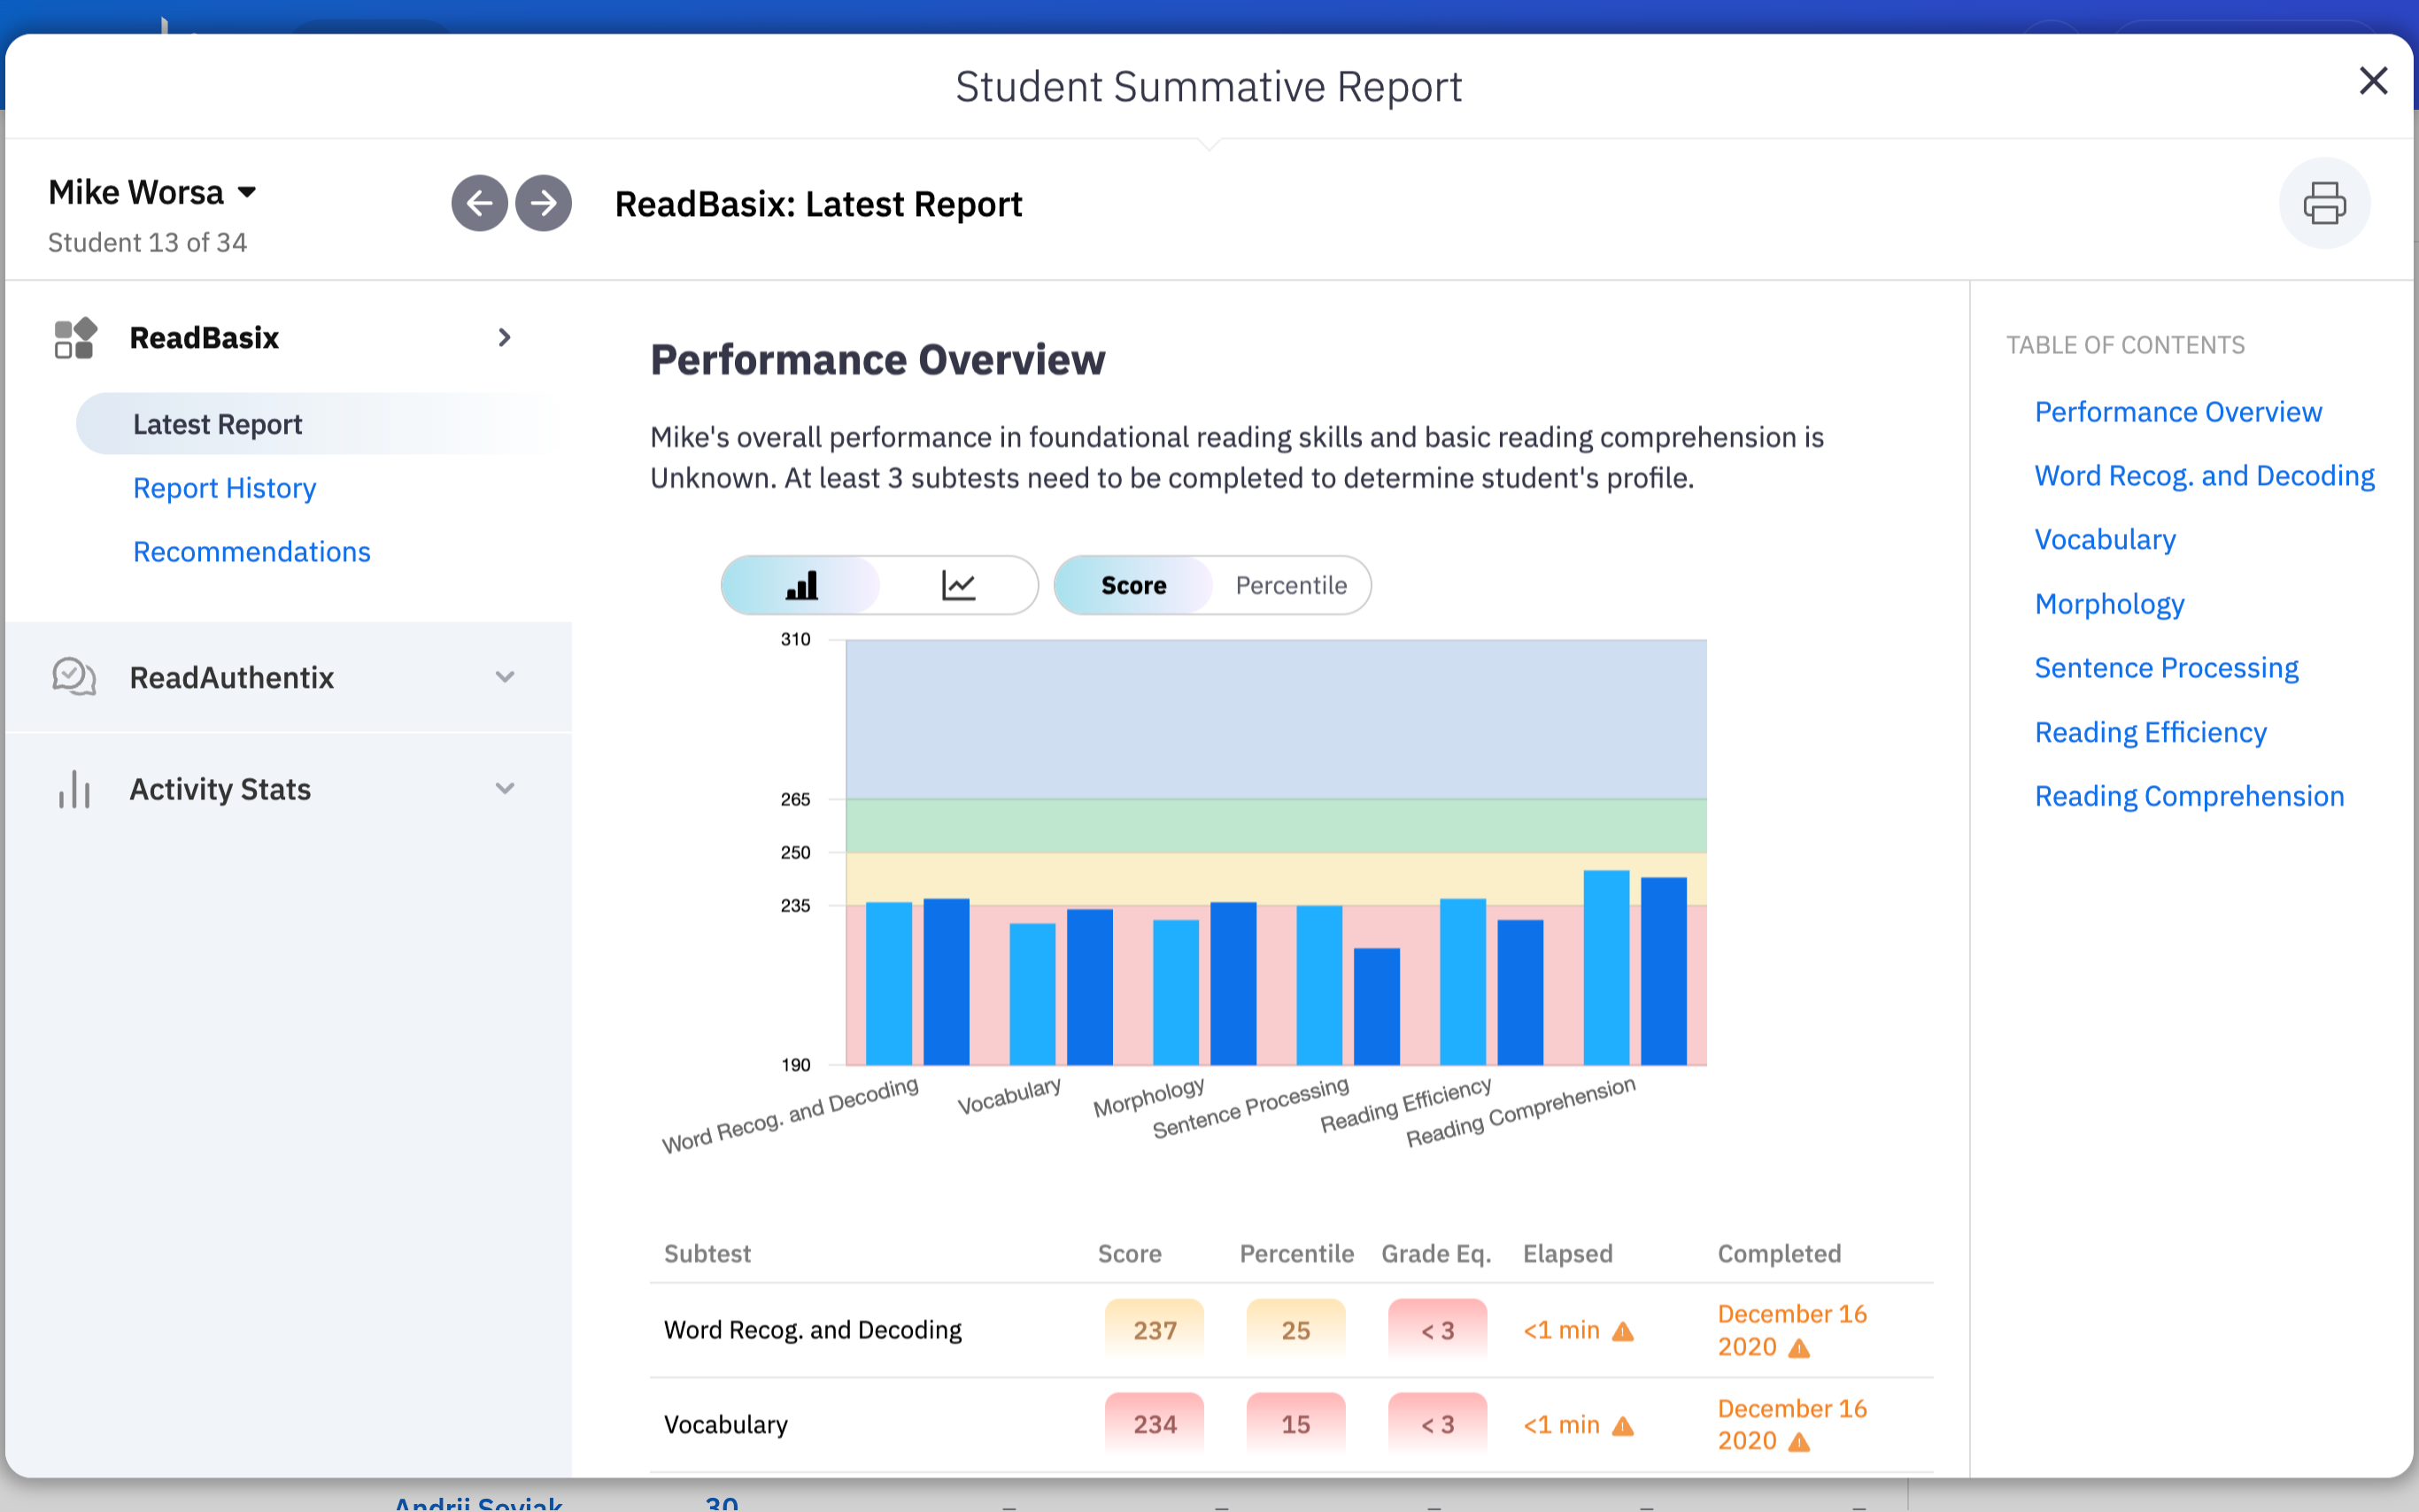This screenshot has width=2419, height=1512.
Task: Click Word Recog. and Decoding percentile 25
Action: [x=1296, y=1330]
